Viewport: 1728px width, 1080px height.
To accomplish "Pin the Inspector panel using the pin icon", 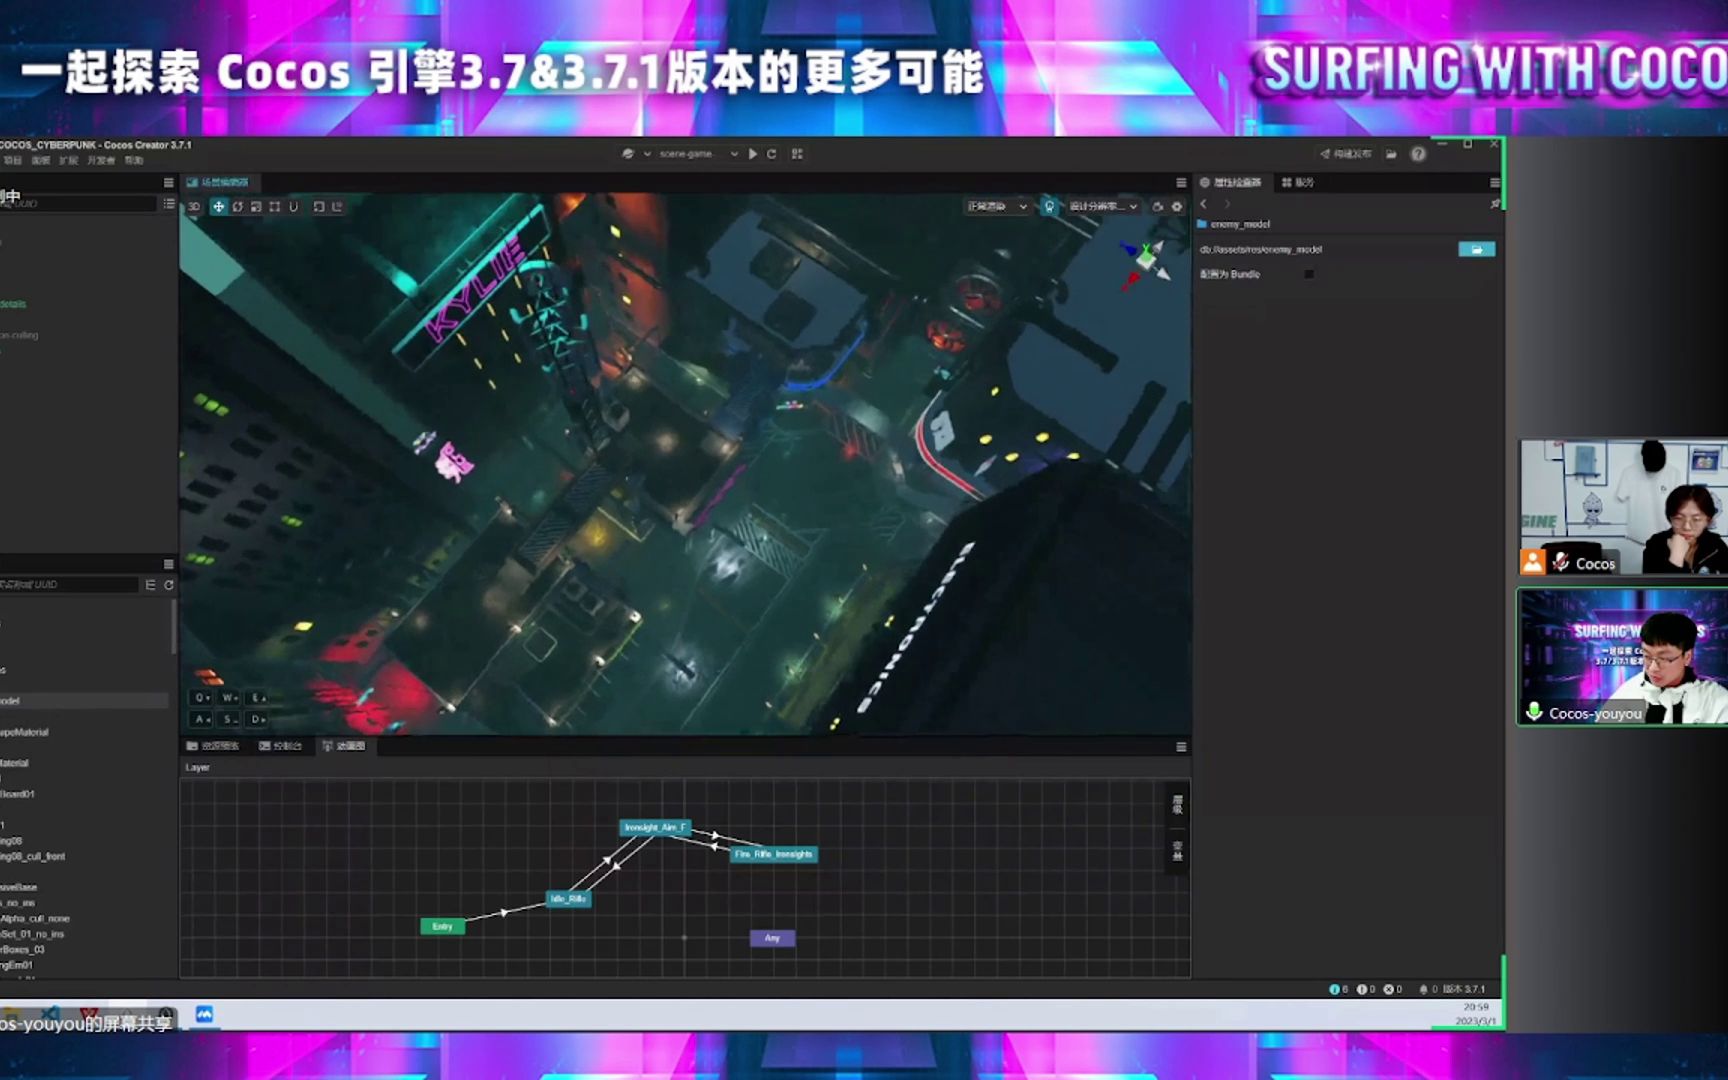I will pos(1494,203).
